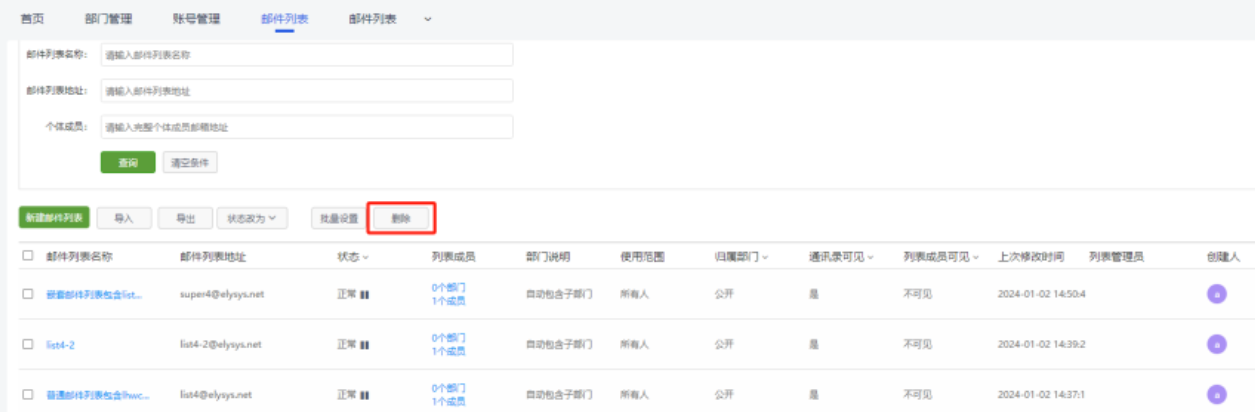
Task: Click pause icon in list4-2@elysys.net row status
Action: click(363, 344)
